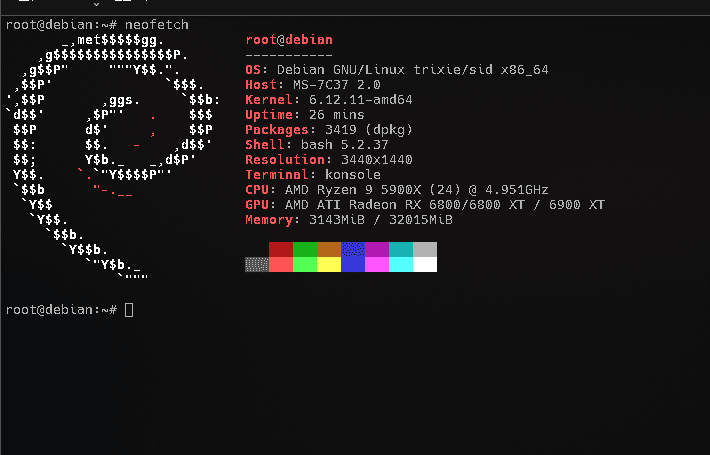Click the yellow color block
Viewport: 710px width, 455px height.
coord(329,264)
